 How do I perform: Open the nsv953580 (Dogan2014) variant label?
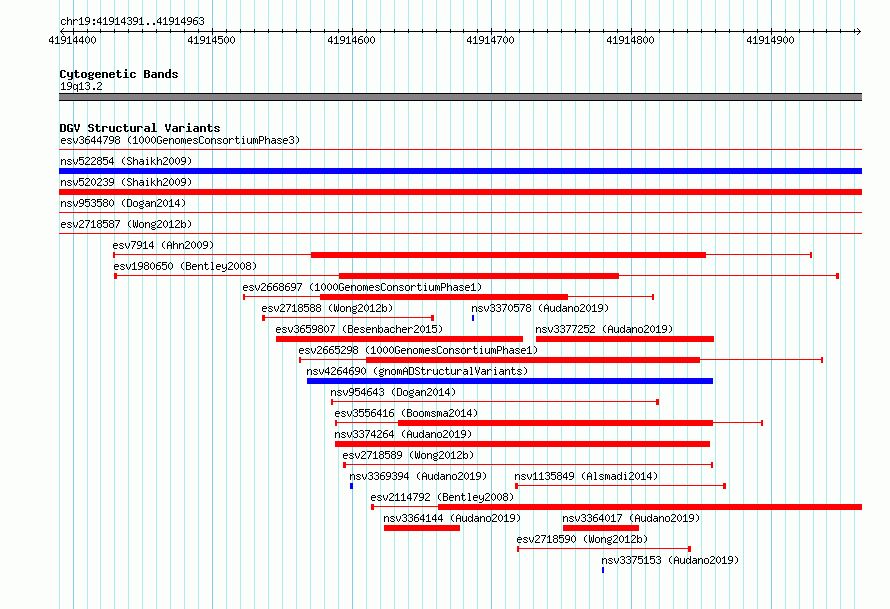point(123,203)
